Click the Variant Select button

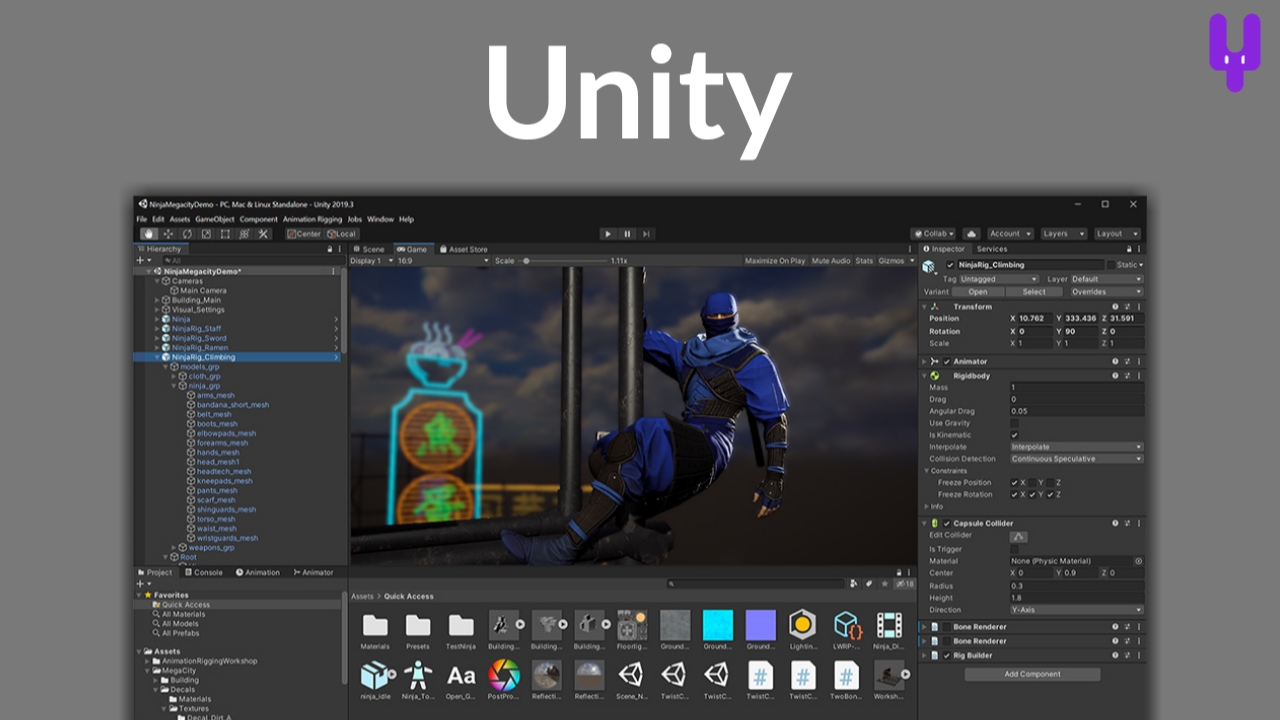click(x=1034, y=292)
